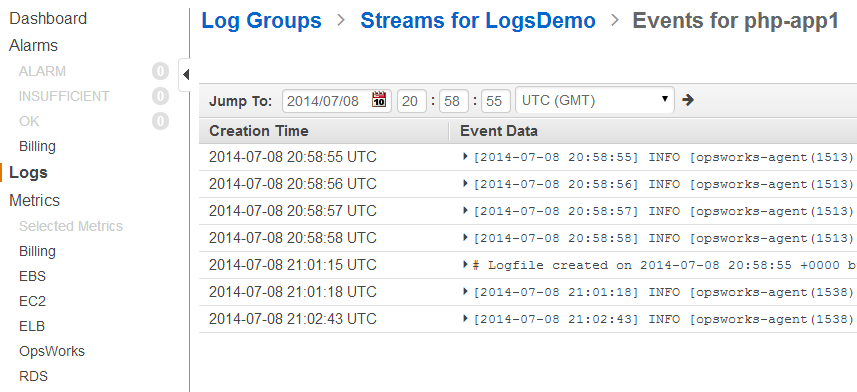
Task: Click the minute field showing 58
Action: tap(454, 101)
